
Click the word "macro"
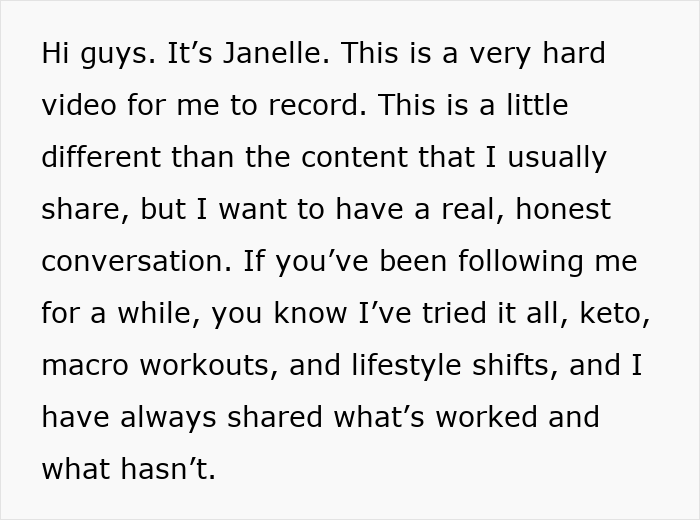pos(87,366)
